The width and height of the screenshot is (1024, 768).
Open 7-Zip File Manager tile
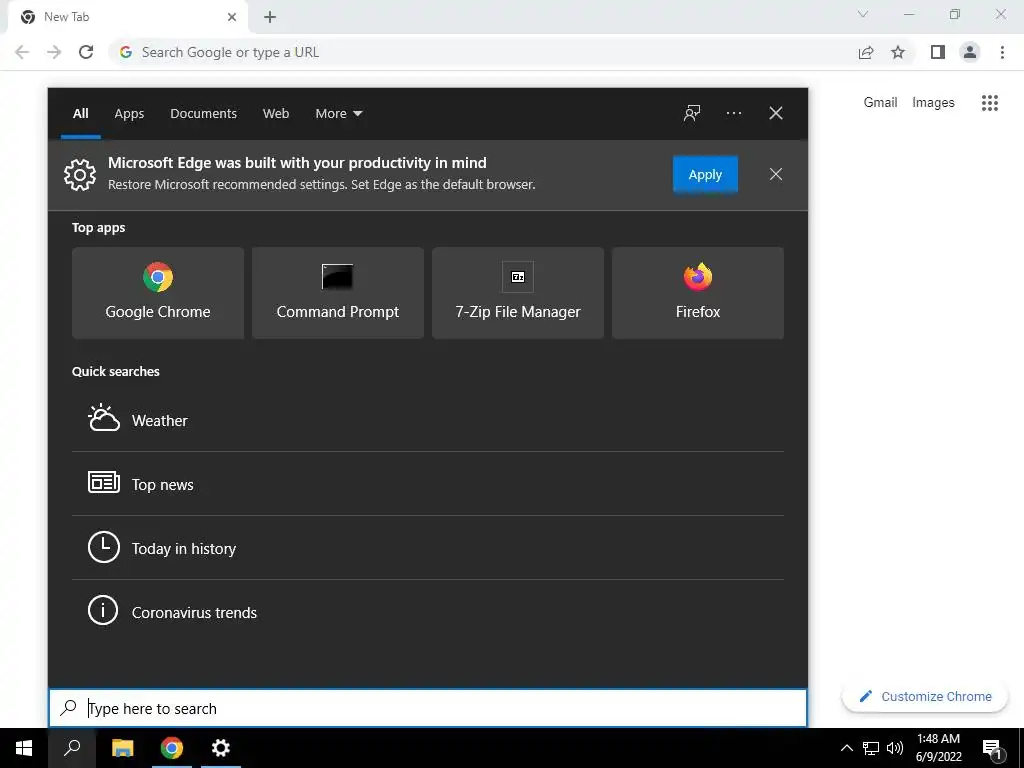click(x=518, y=293)
